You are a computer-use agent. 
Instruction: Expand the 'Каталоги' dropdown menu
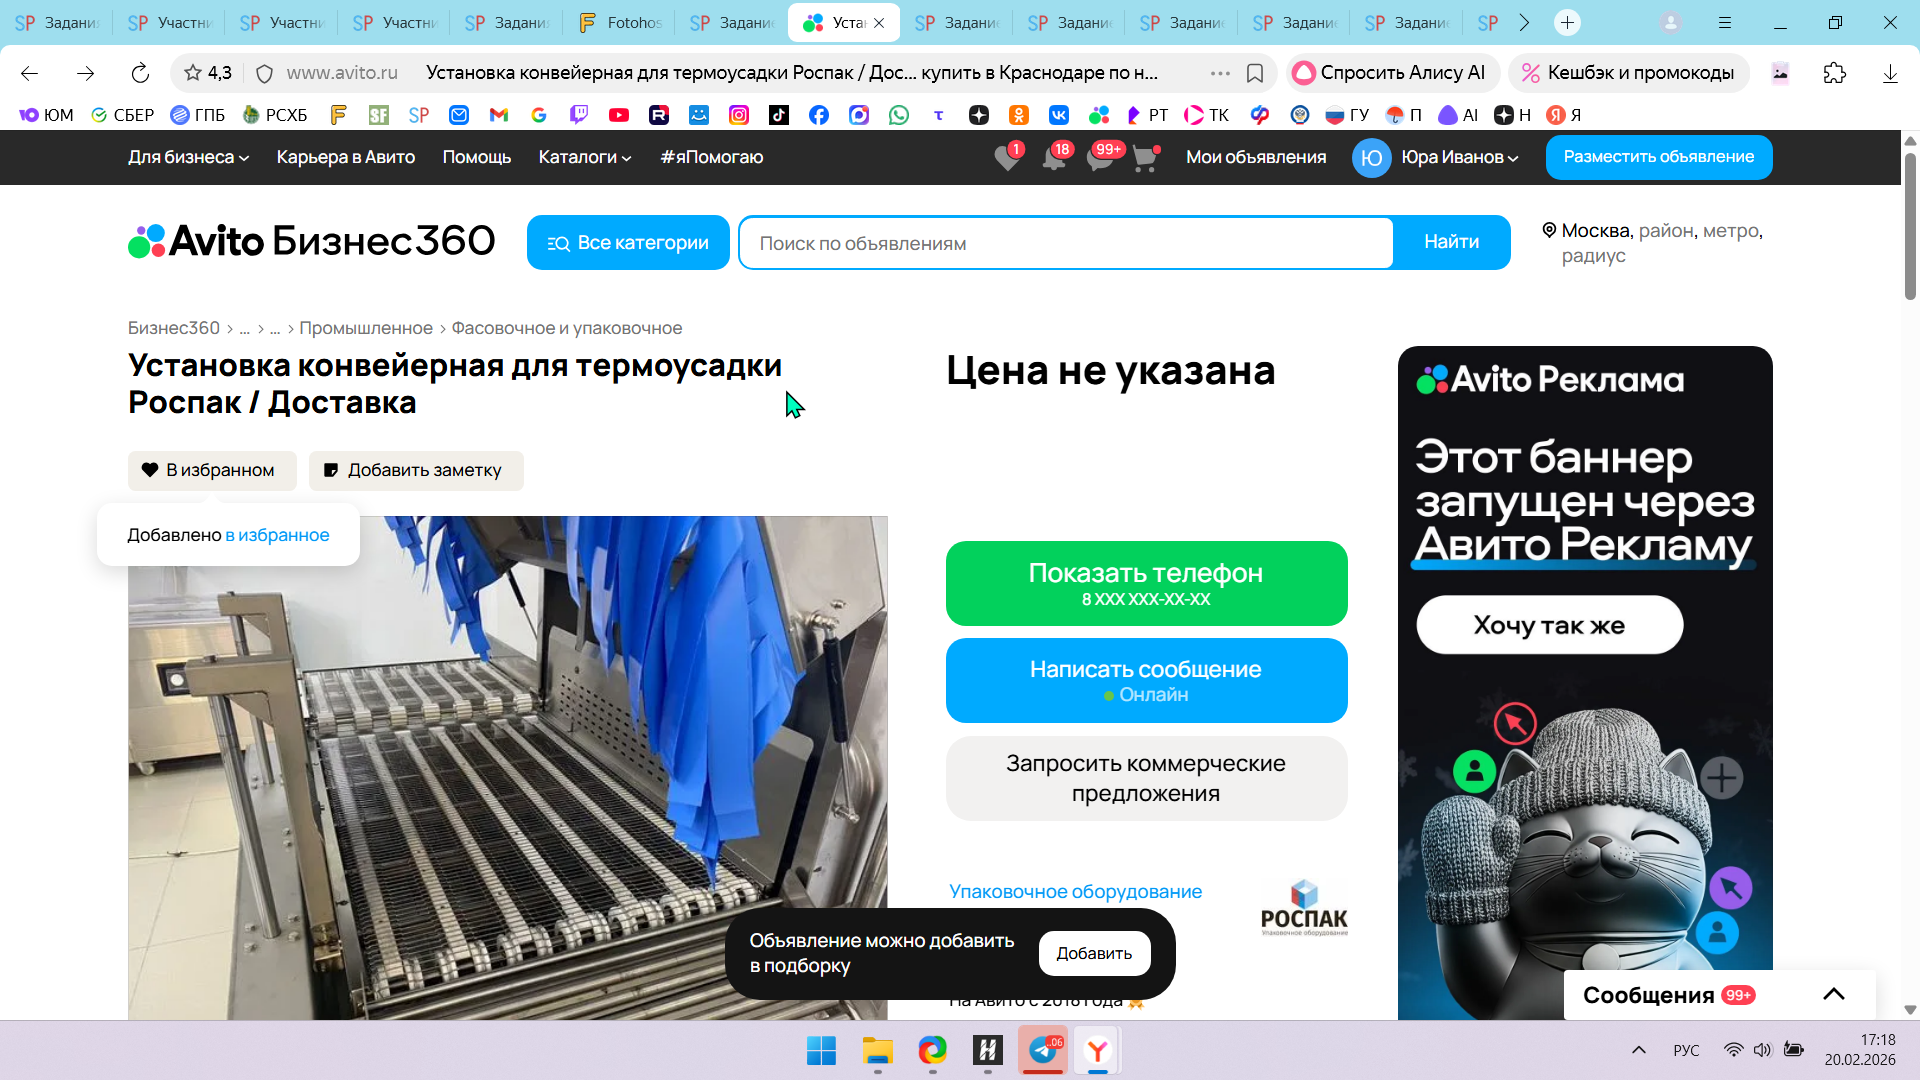click(585, 157)
